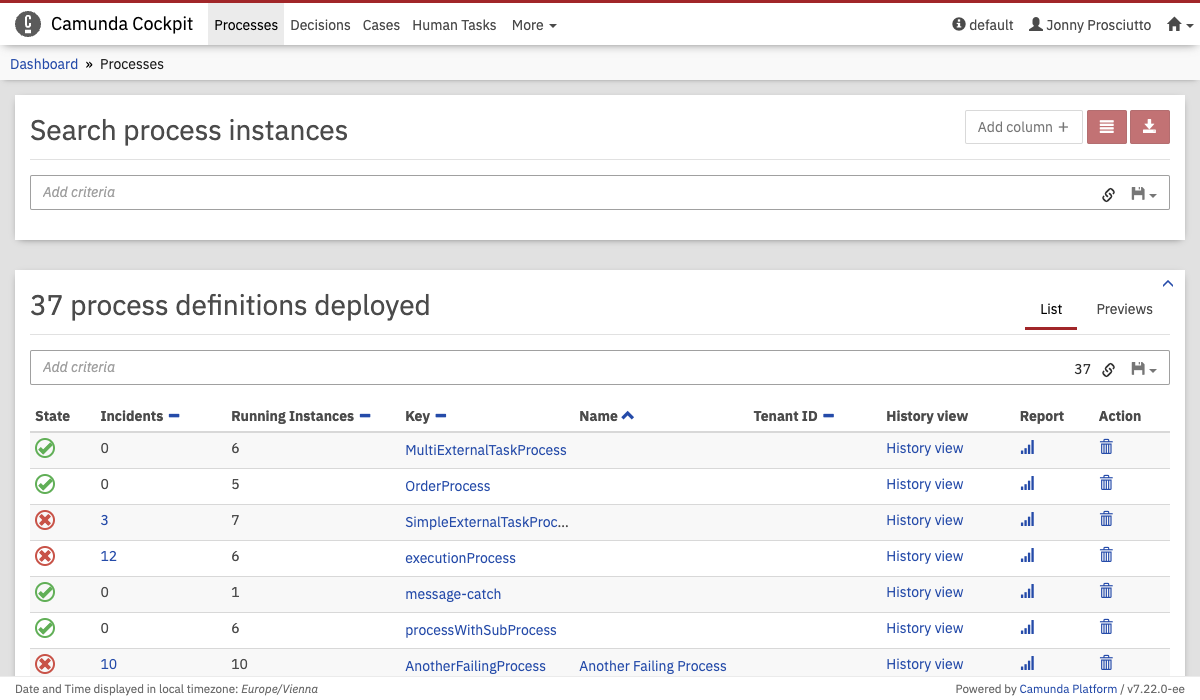This screenshot has width=1200, height=700.
Task: Click the Camunda logo icon
Action: [x=28, y=25]
